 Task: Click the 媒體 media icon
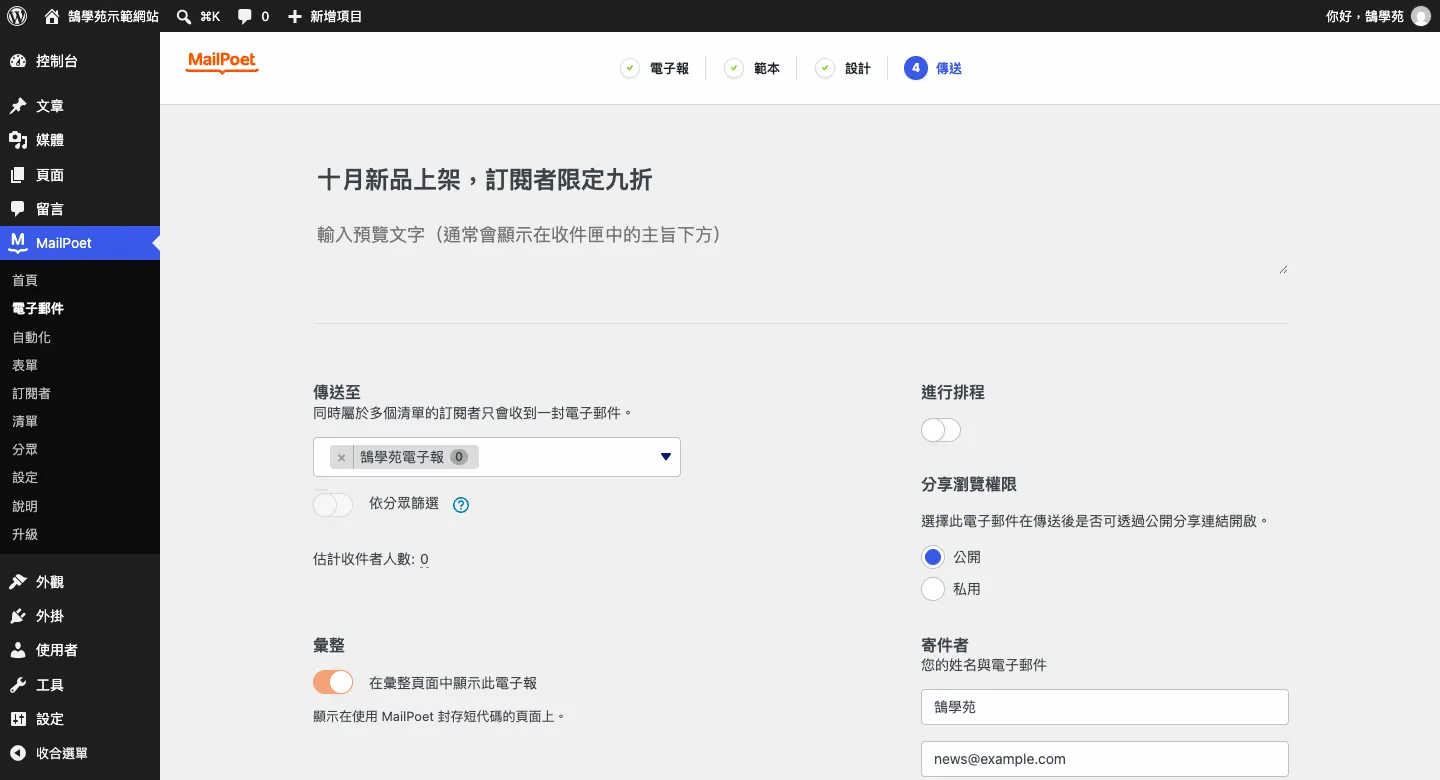(18, 140)
